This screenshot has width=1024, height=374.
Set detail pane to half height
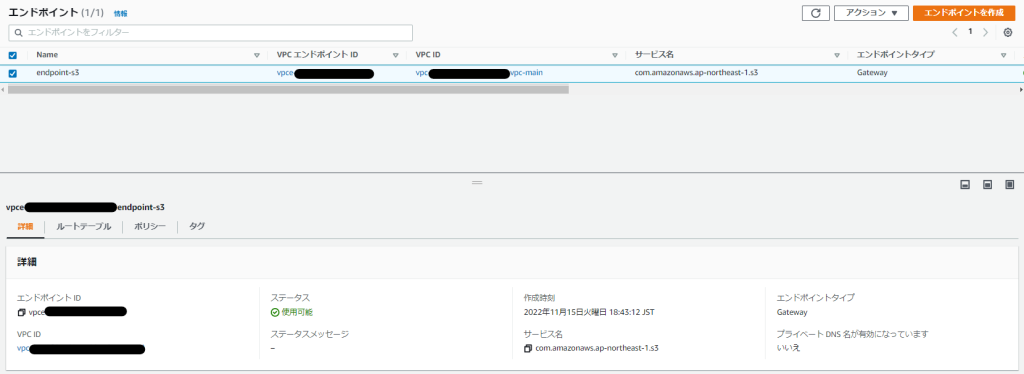[987, 185]
